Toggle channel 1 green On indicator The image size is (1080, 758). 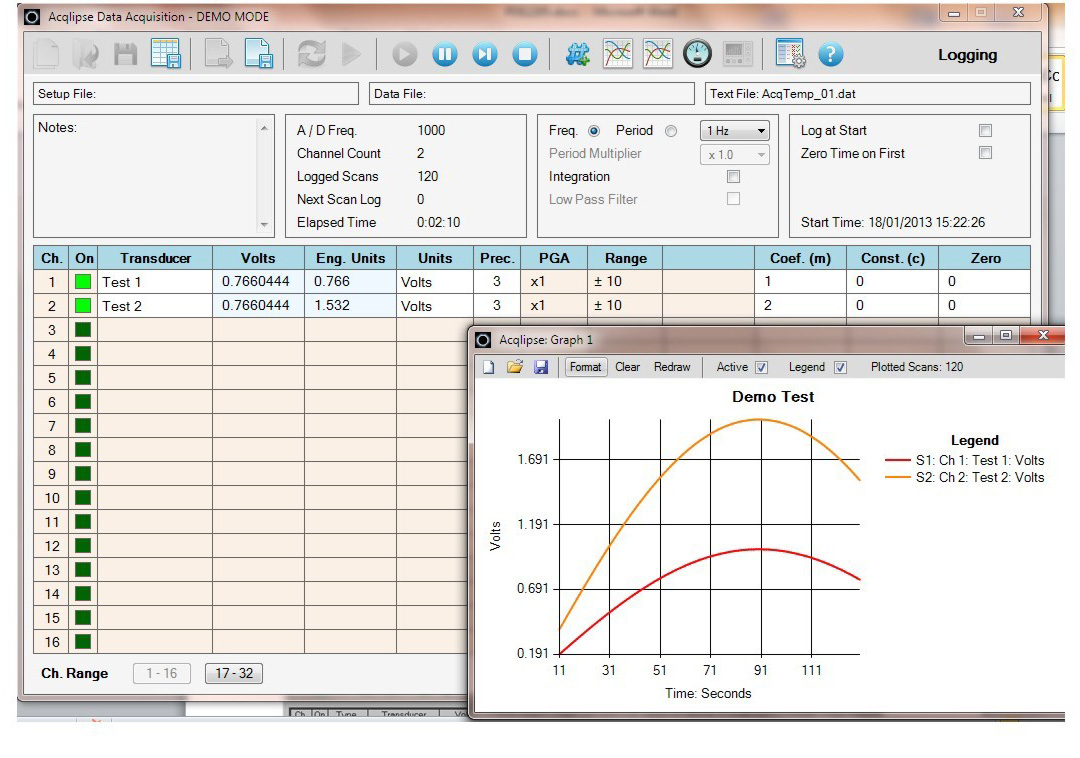[x=84, y=282]
